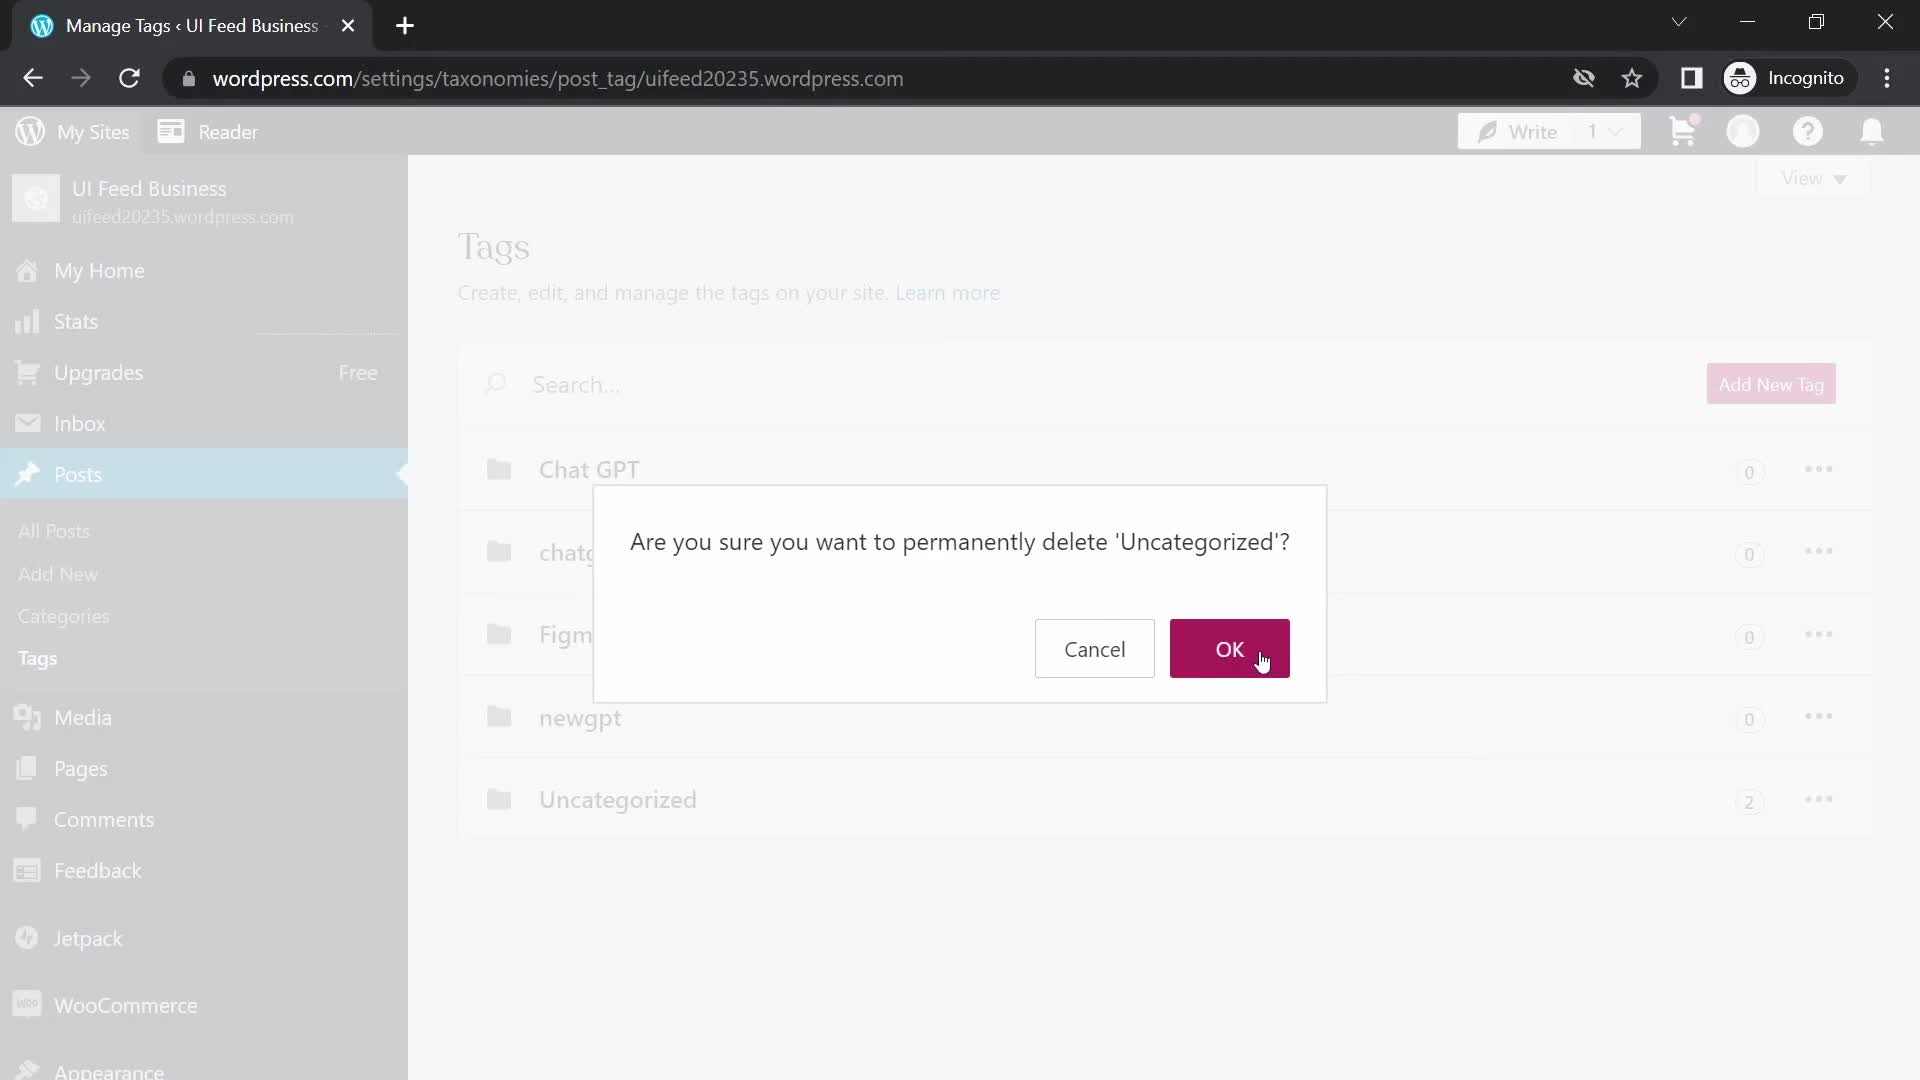Viewport: 1920px width, 1080px height.
Task: Click the Tags menu item
Action: 37,657
